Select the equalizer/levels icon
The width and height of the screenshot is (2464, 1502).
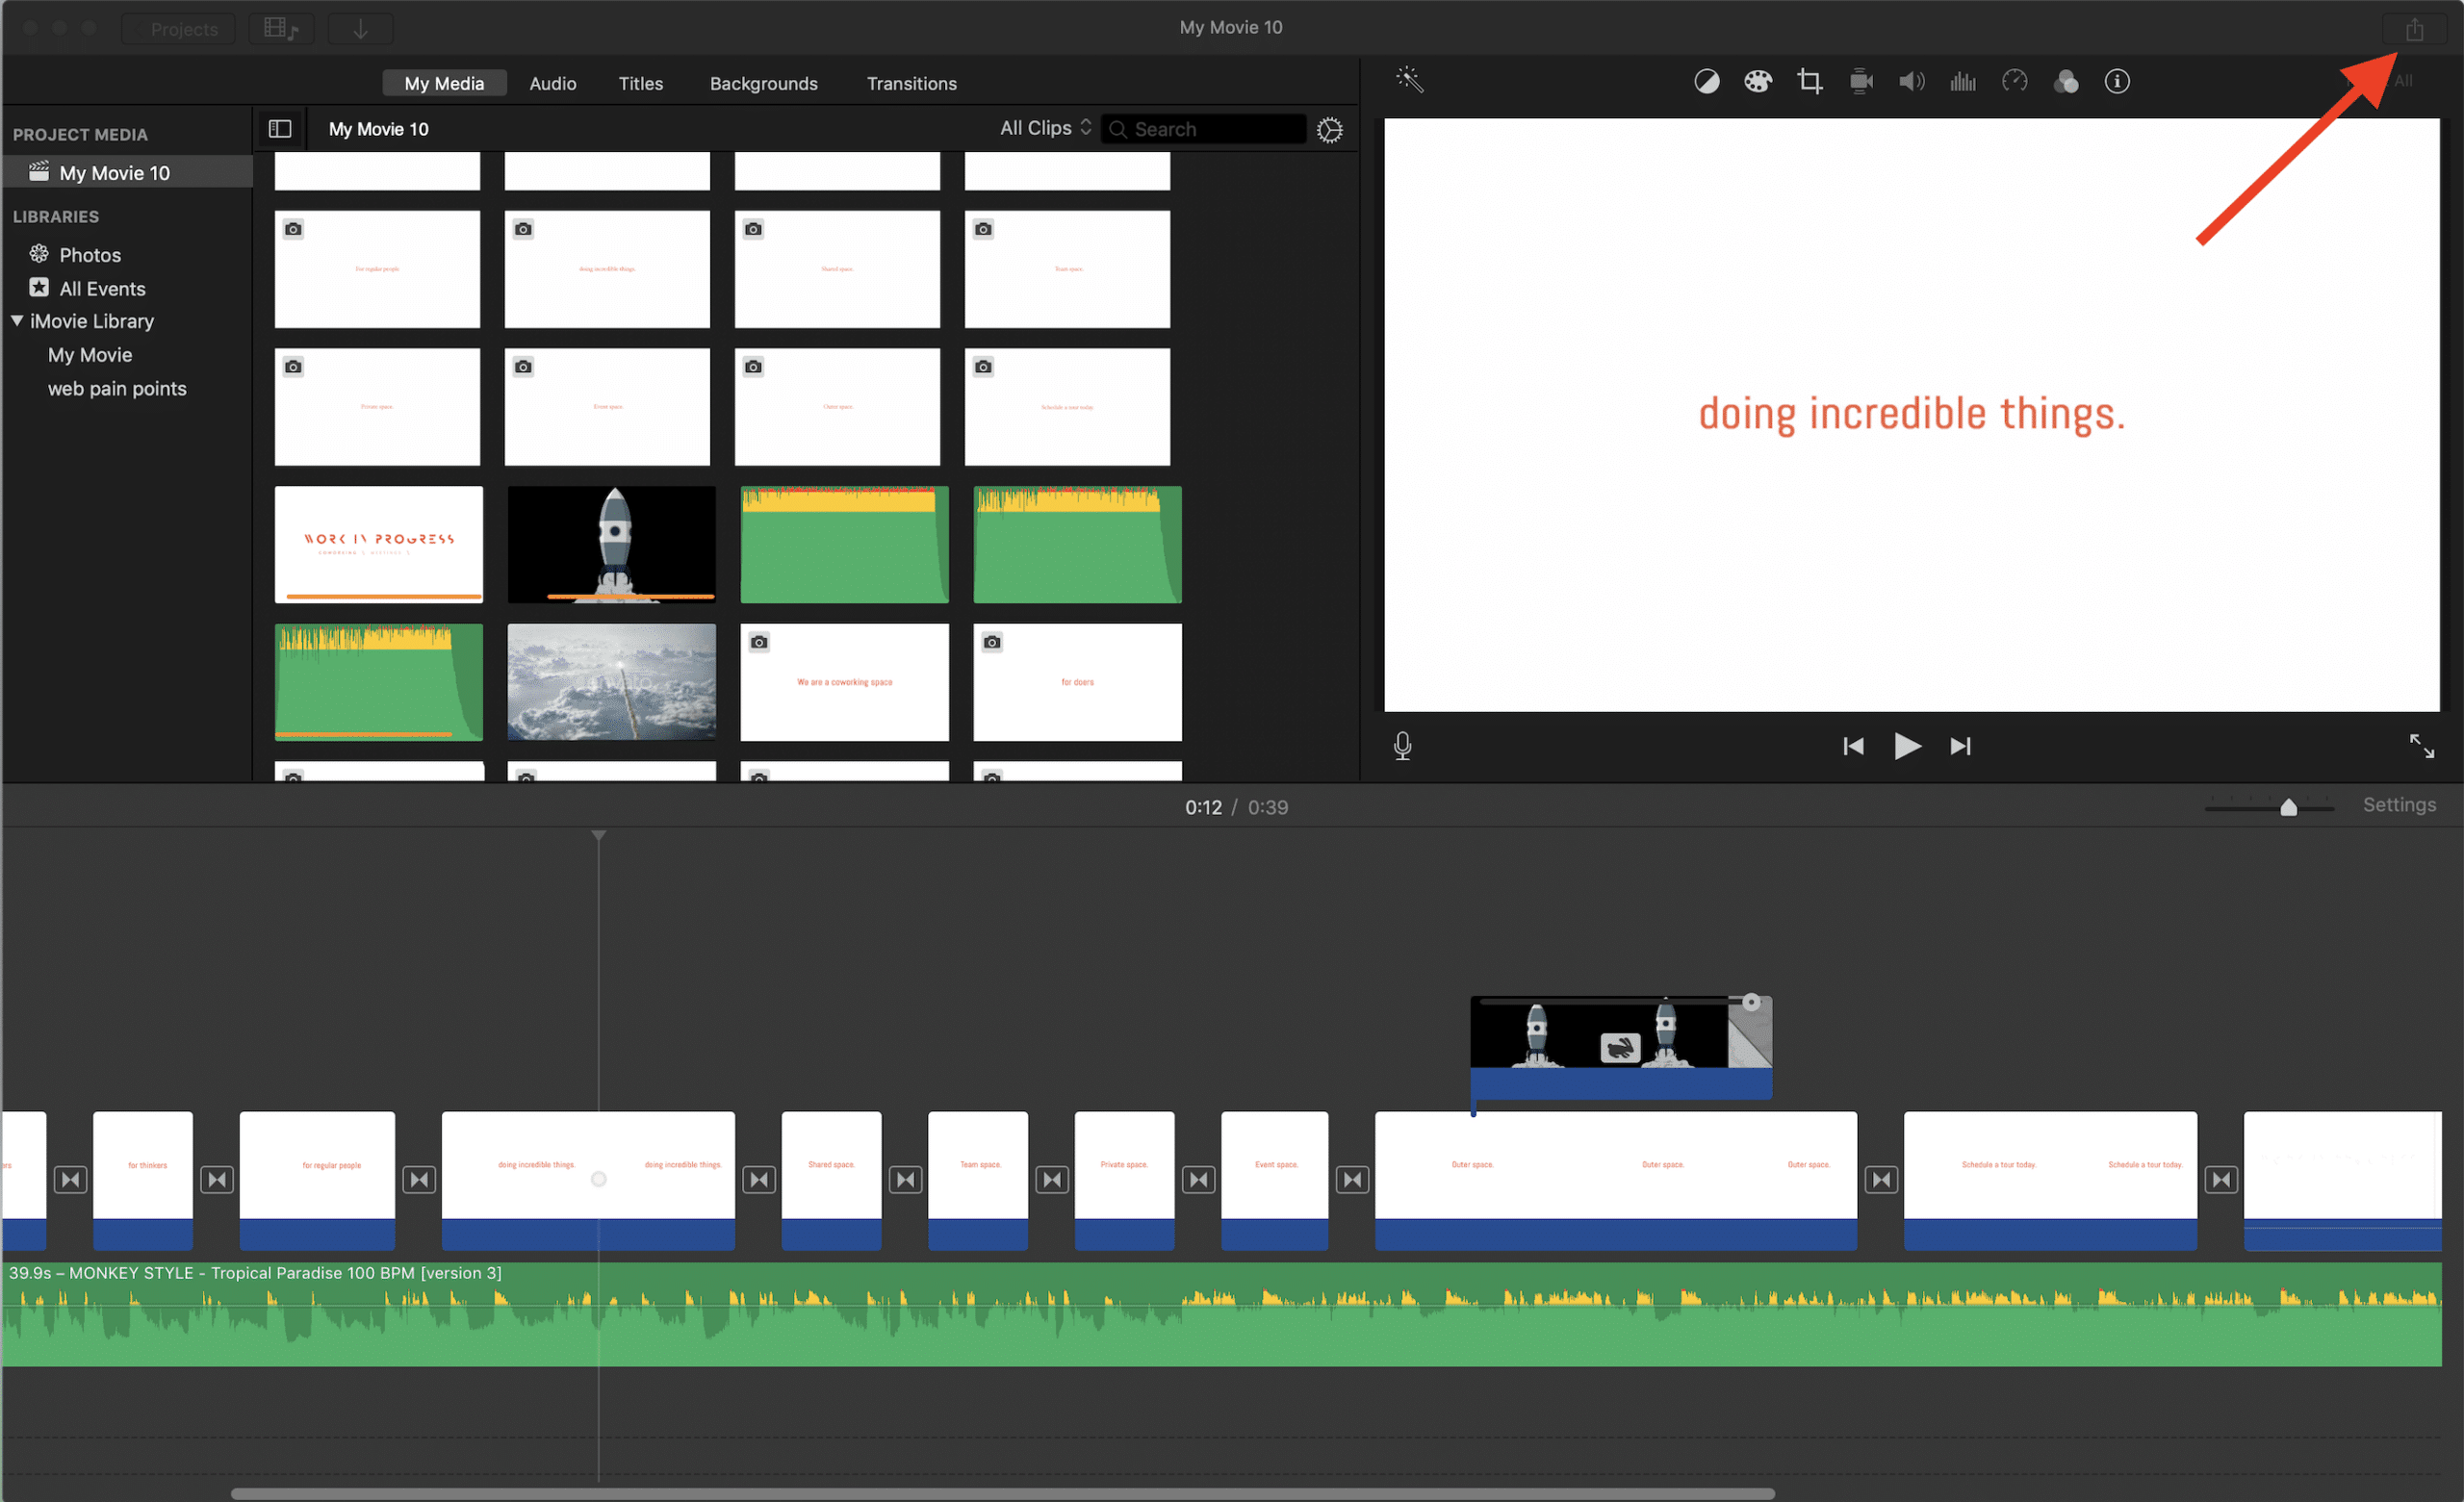tap(1967, 83)
